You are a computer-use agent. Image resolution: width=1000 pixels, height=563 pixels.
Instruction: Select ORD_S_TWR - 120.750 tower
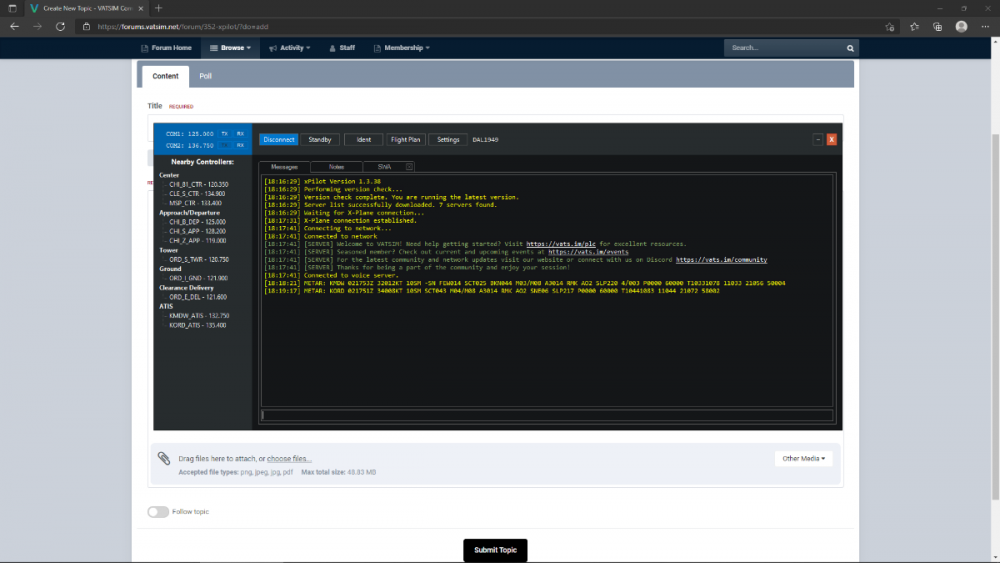point(198,260)
